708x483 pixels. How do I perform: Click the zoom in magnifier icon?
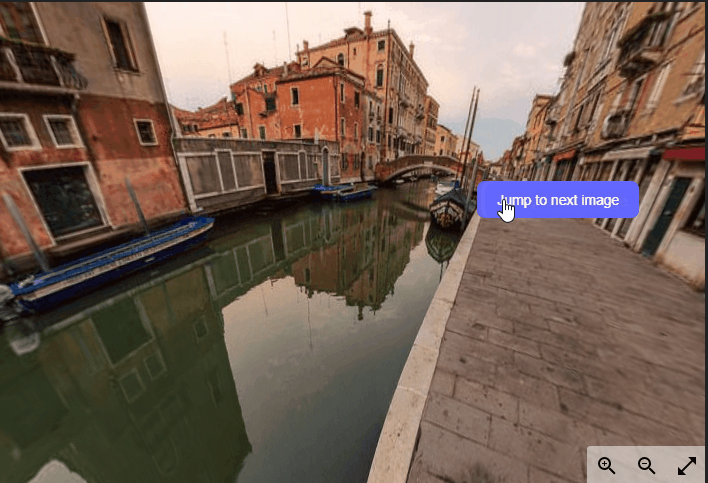[606, 465]
